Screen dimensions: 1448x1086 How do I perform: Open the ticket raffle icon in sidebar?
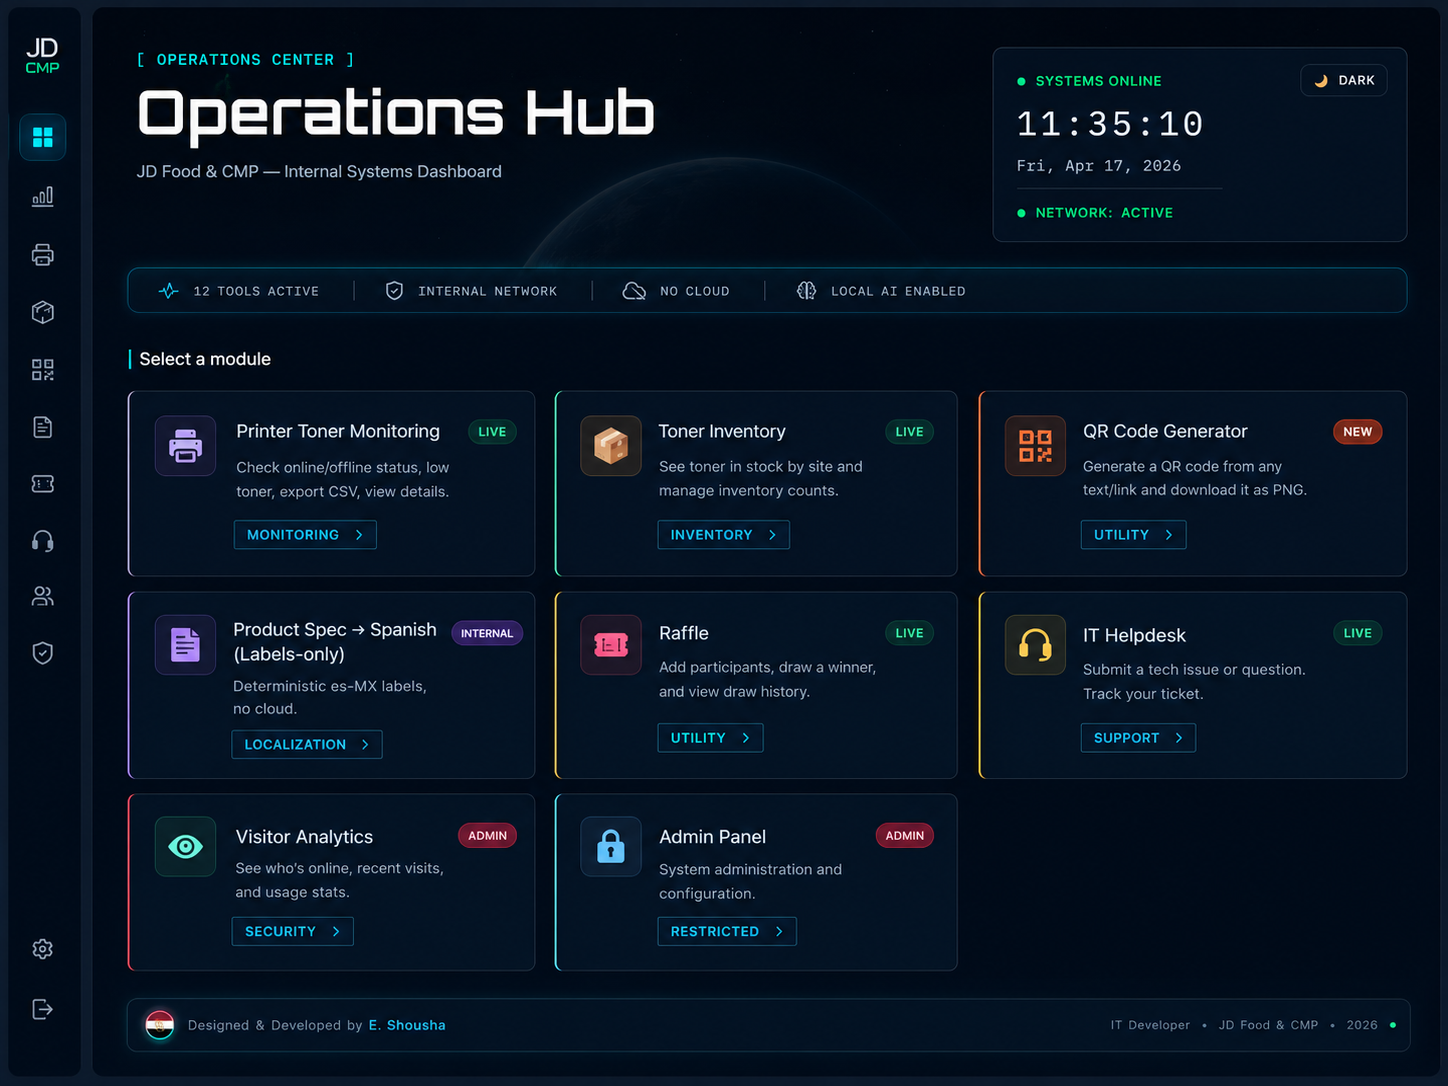pos(42,484)
